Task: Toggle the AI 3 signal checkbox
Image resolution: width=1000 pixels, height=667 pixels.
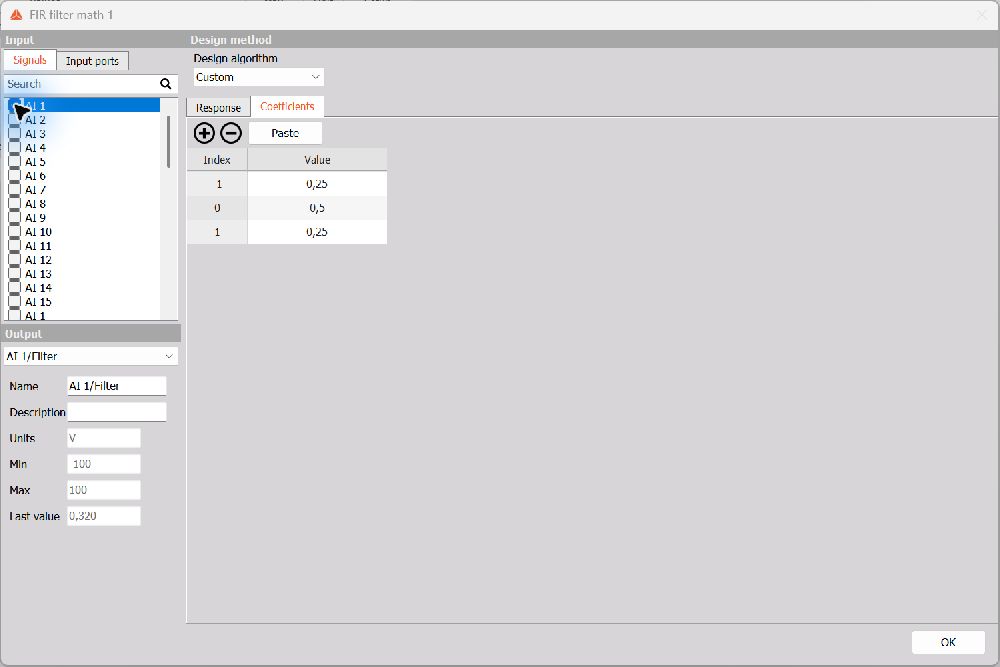Action: [14, 134]
